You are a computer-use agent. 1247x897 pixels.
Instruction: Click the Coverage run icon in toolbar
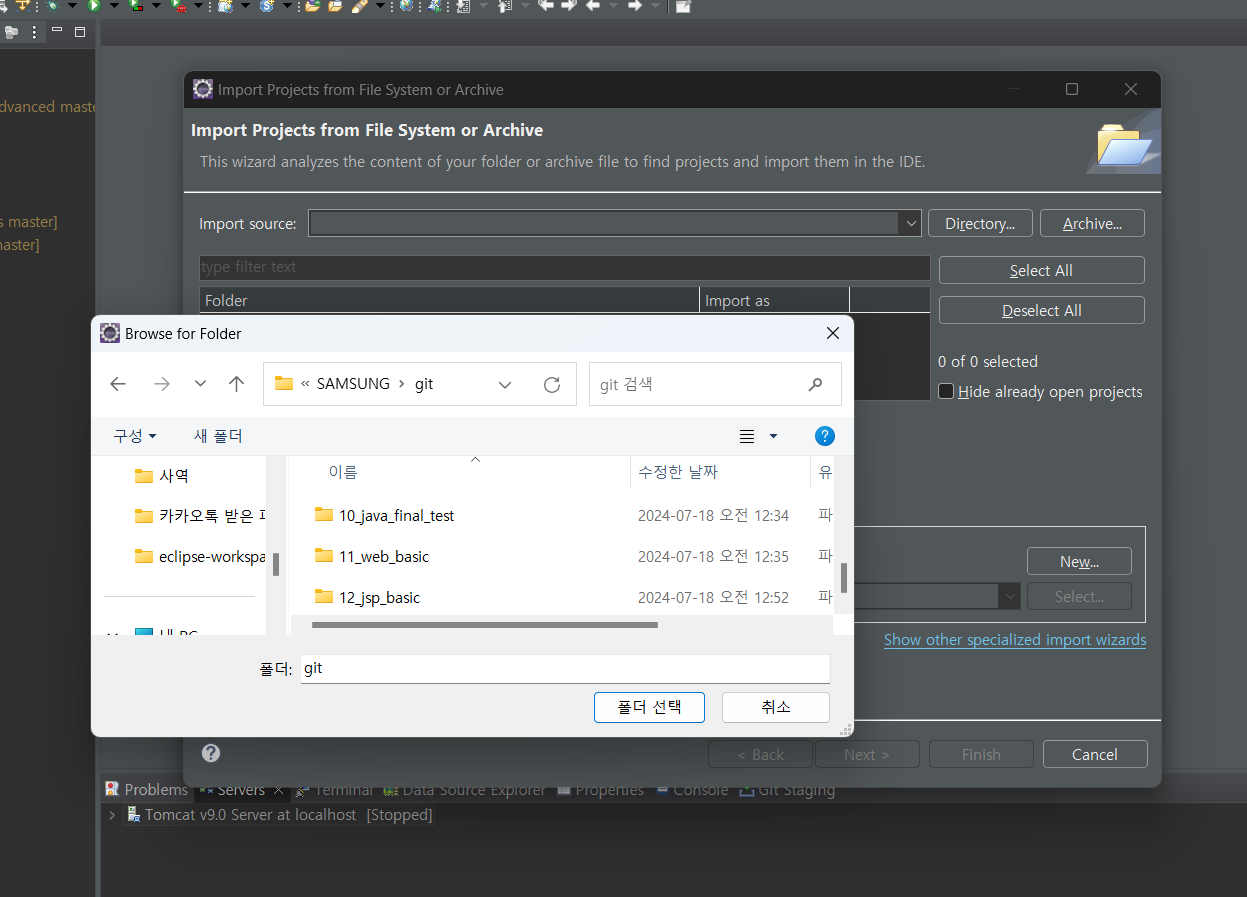136,6
